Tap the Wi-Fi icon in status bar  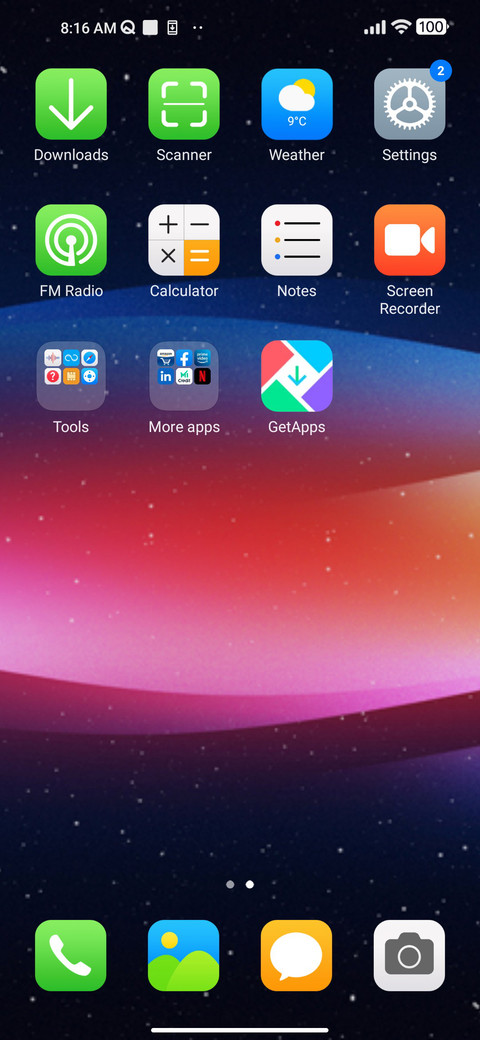pyautogui.click(x=400, y=27)
